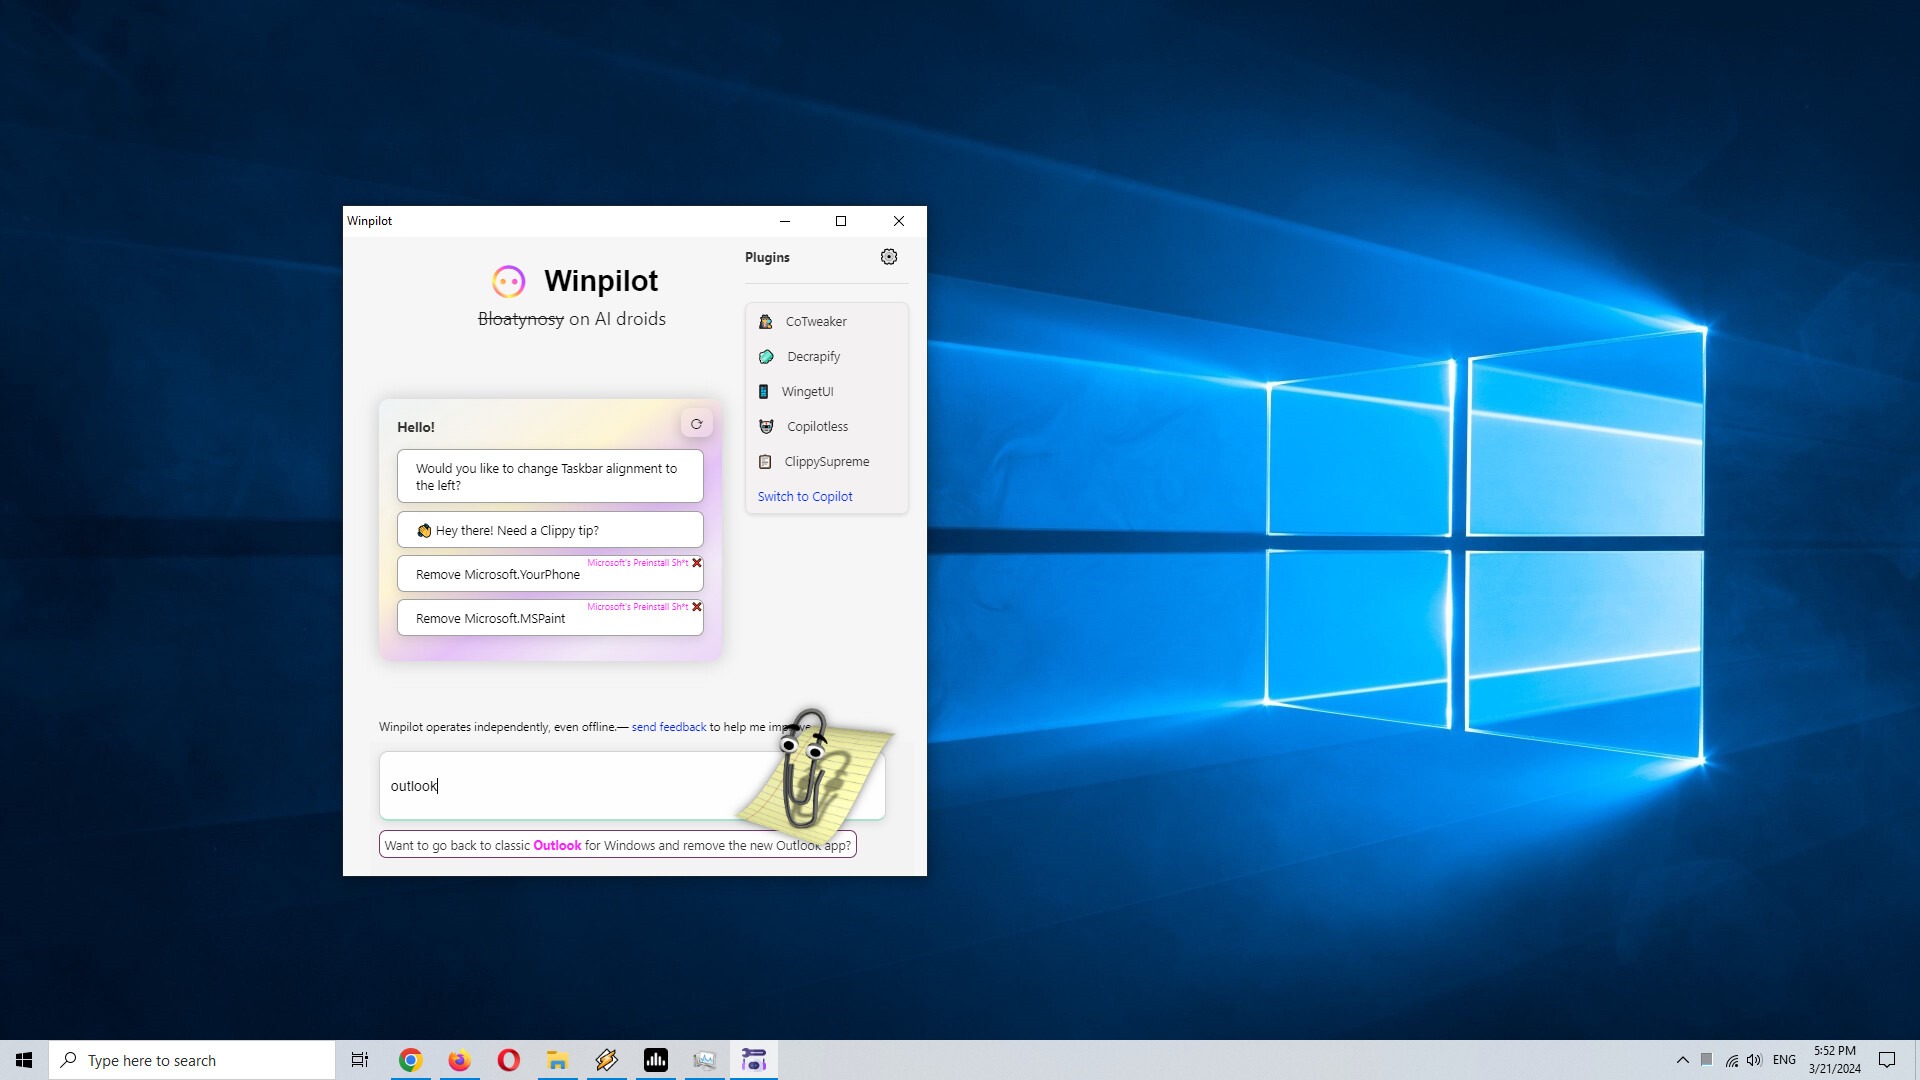The width and height of the screenshot is (1920, 1080).
Task: Choose Remove Microsoft.YourPhone suggestion
Action: point(498,575)
